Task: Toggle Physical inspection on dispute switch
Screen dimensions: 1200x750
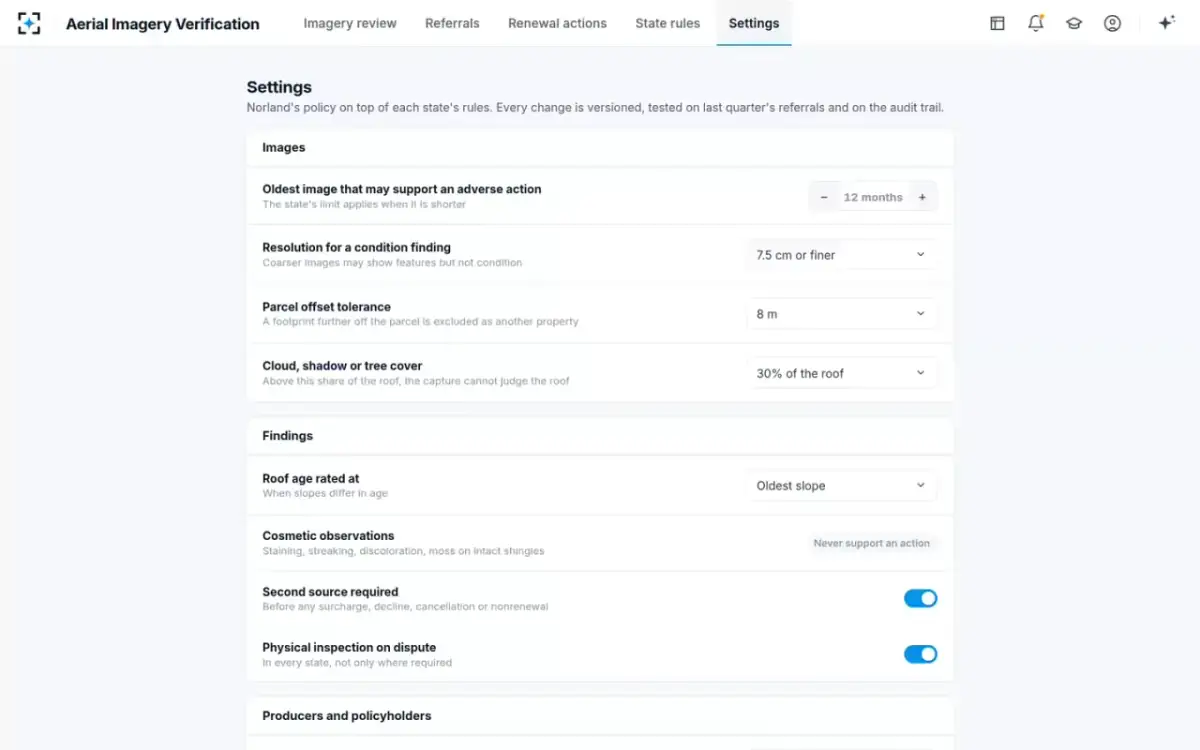Action: point(921,654)
